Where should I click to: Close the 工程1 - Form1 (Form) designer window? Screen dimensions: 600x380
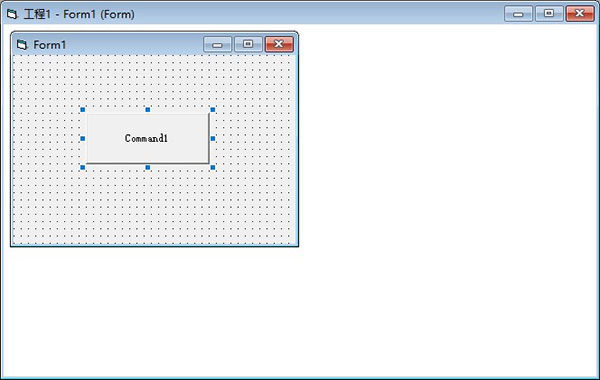[x=580, y=14]
